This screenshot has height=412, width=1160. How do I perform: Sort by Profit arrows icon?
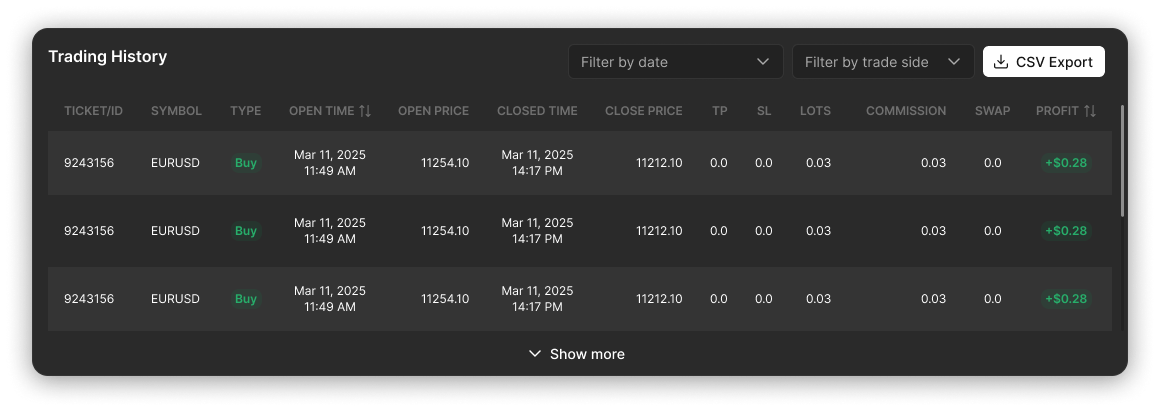[1090, 111]
